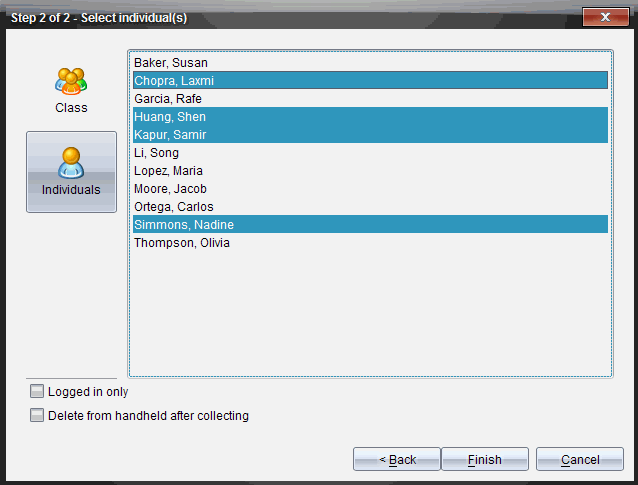This screenshot has height=485, width=638.
Task: Cancel the select individuals dialog
Action: [580, 459]
